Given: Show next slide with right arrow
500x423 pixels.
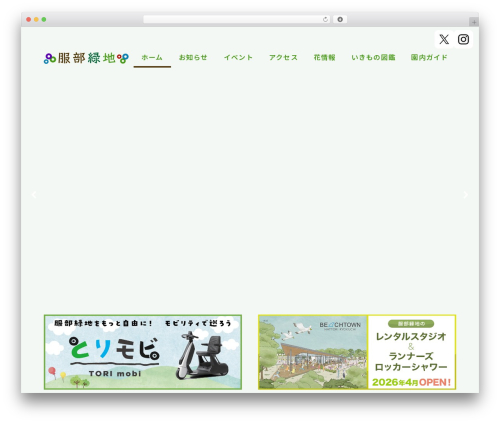Looking at the screenshot, I should [x=466, y=195].
